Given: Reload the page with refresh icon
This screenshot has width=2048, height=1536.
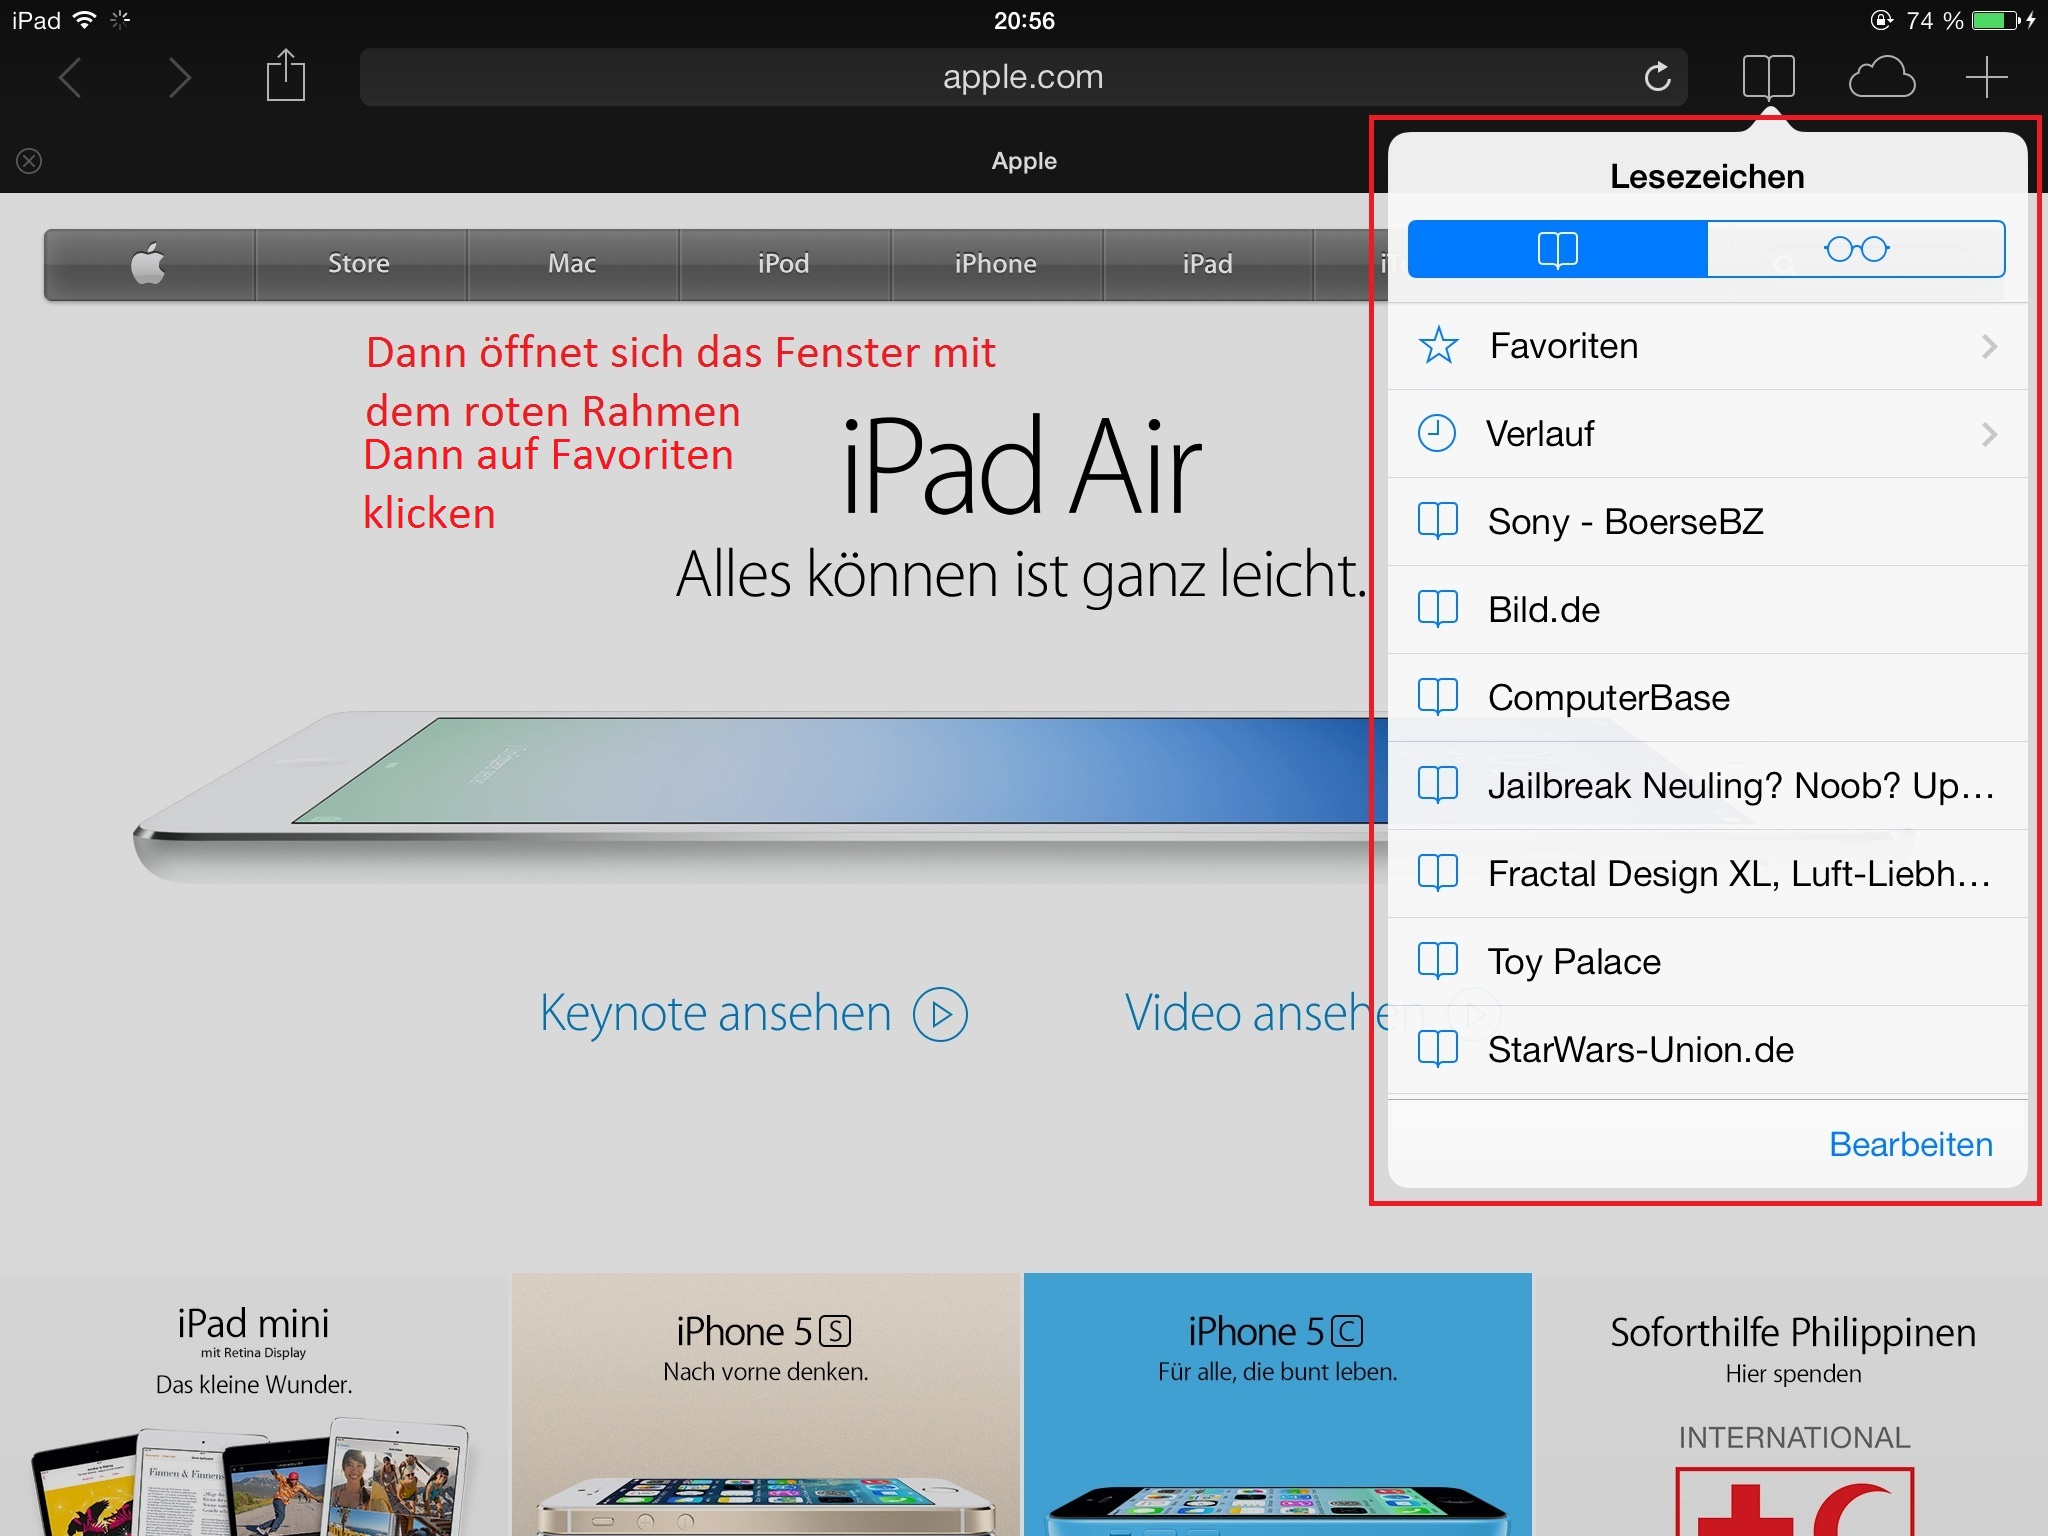Looking at the screenshot, I should point(1657,77).
